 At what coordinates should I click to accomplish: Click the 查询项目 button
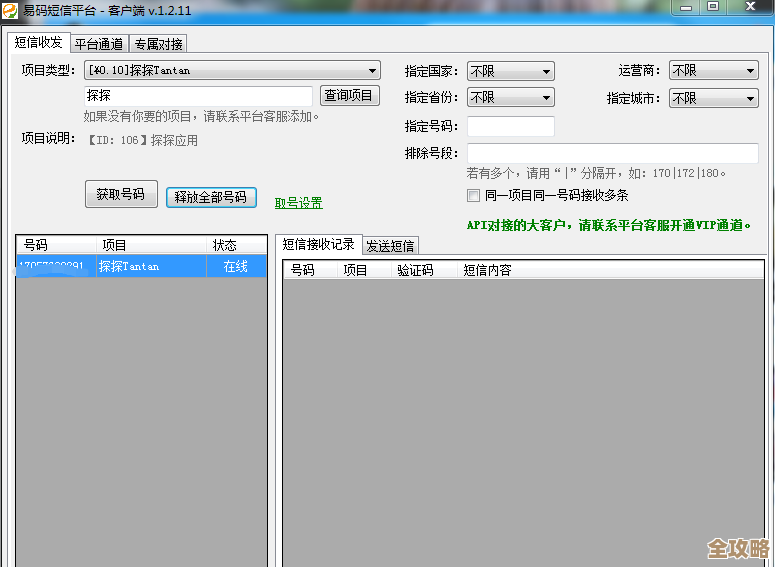pos(349,95)
